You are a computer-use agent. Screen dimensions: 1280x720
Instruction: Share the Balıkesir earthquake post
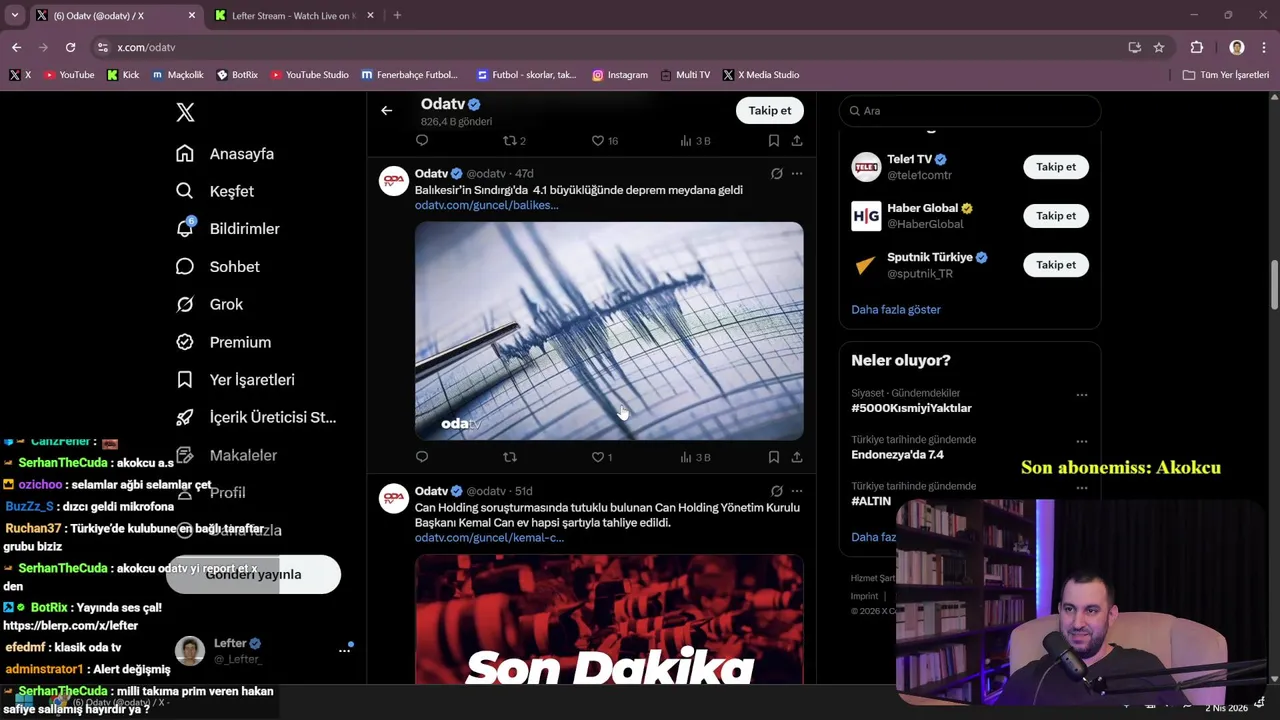tap(797, 457)
